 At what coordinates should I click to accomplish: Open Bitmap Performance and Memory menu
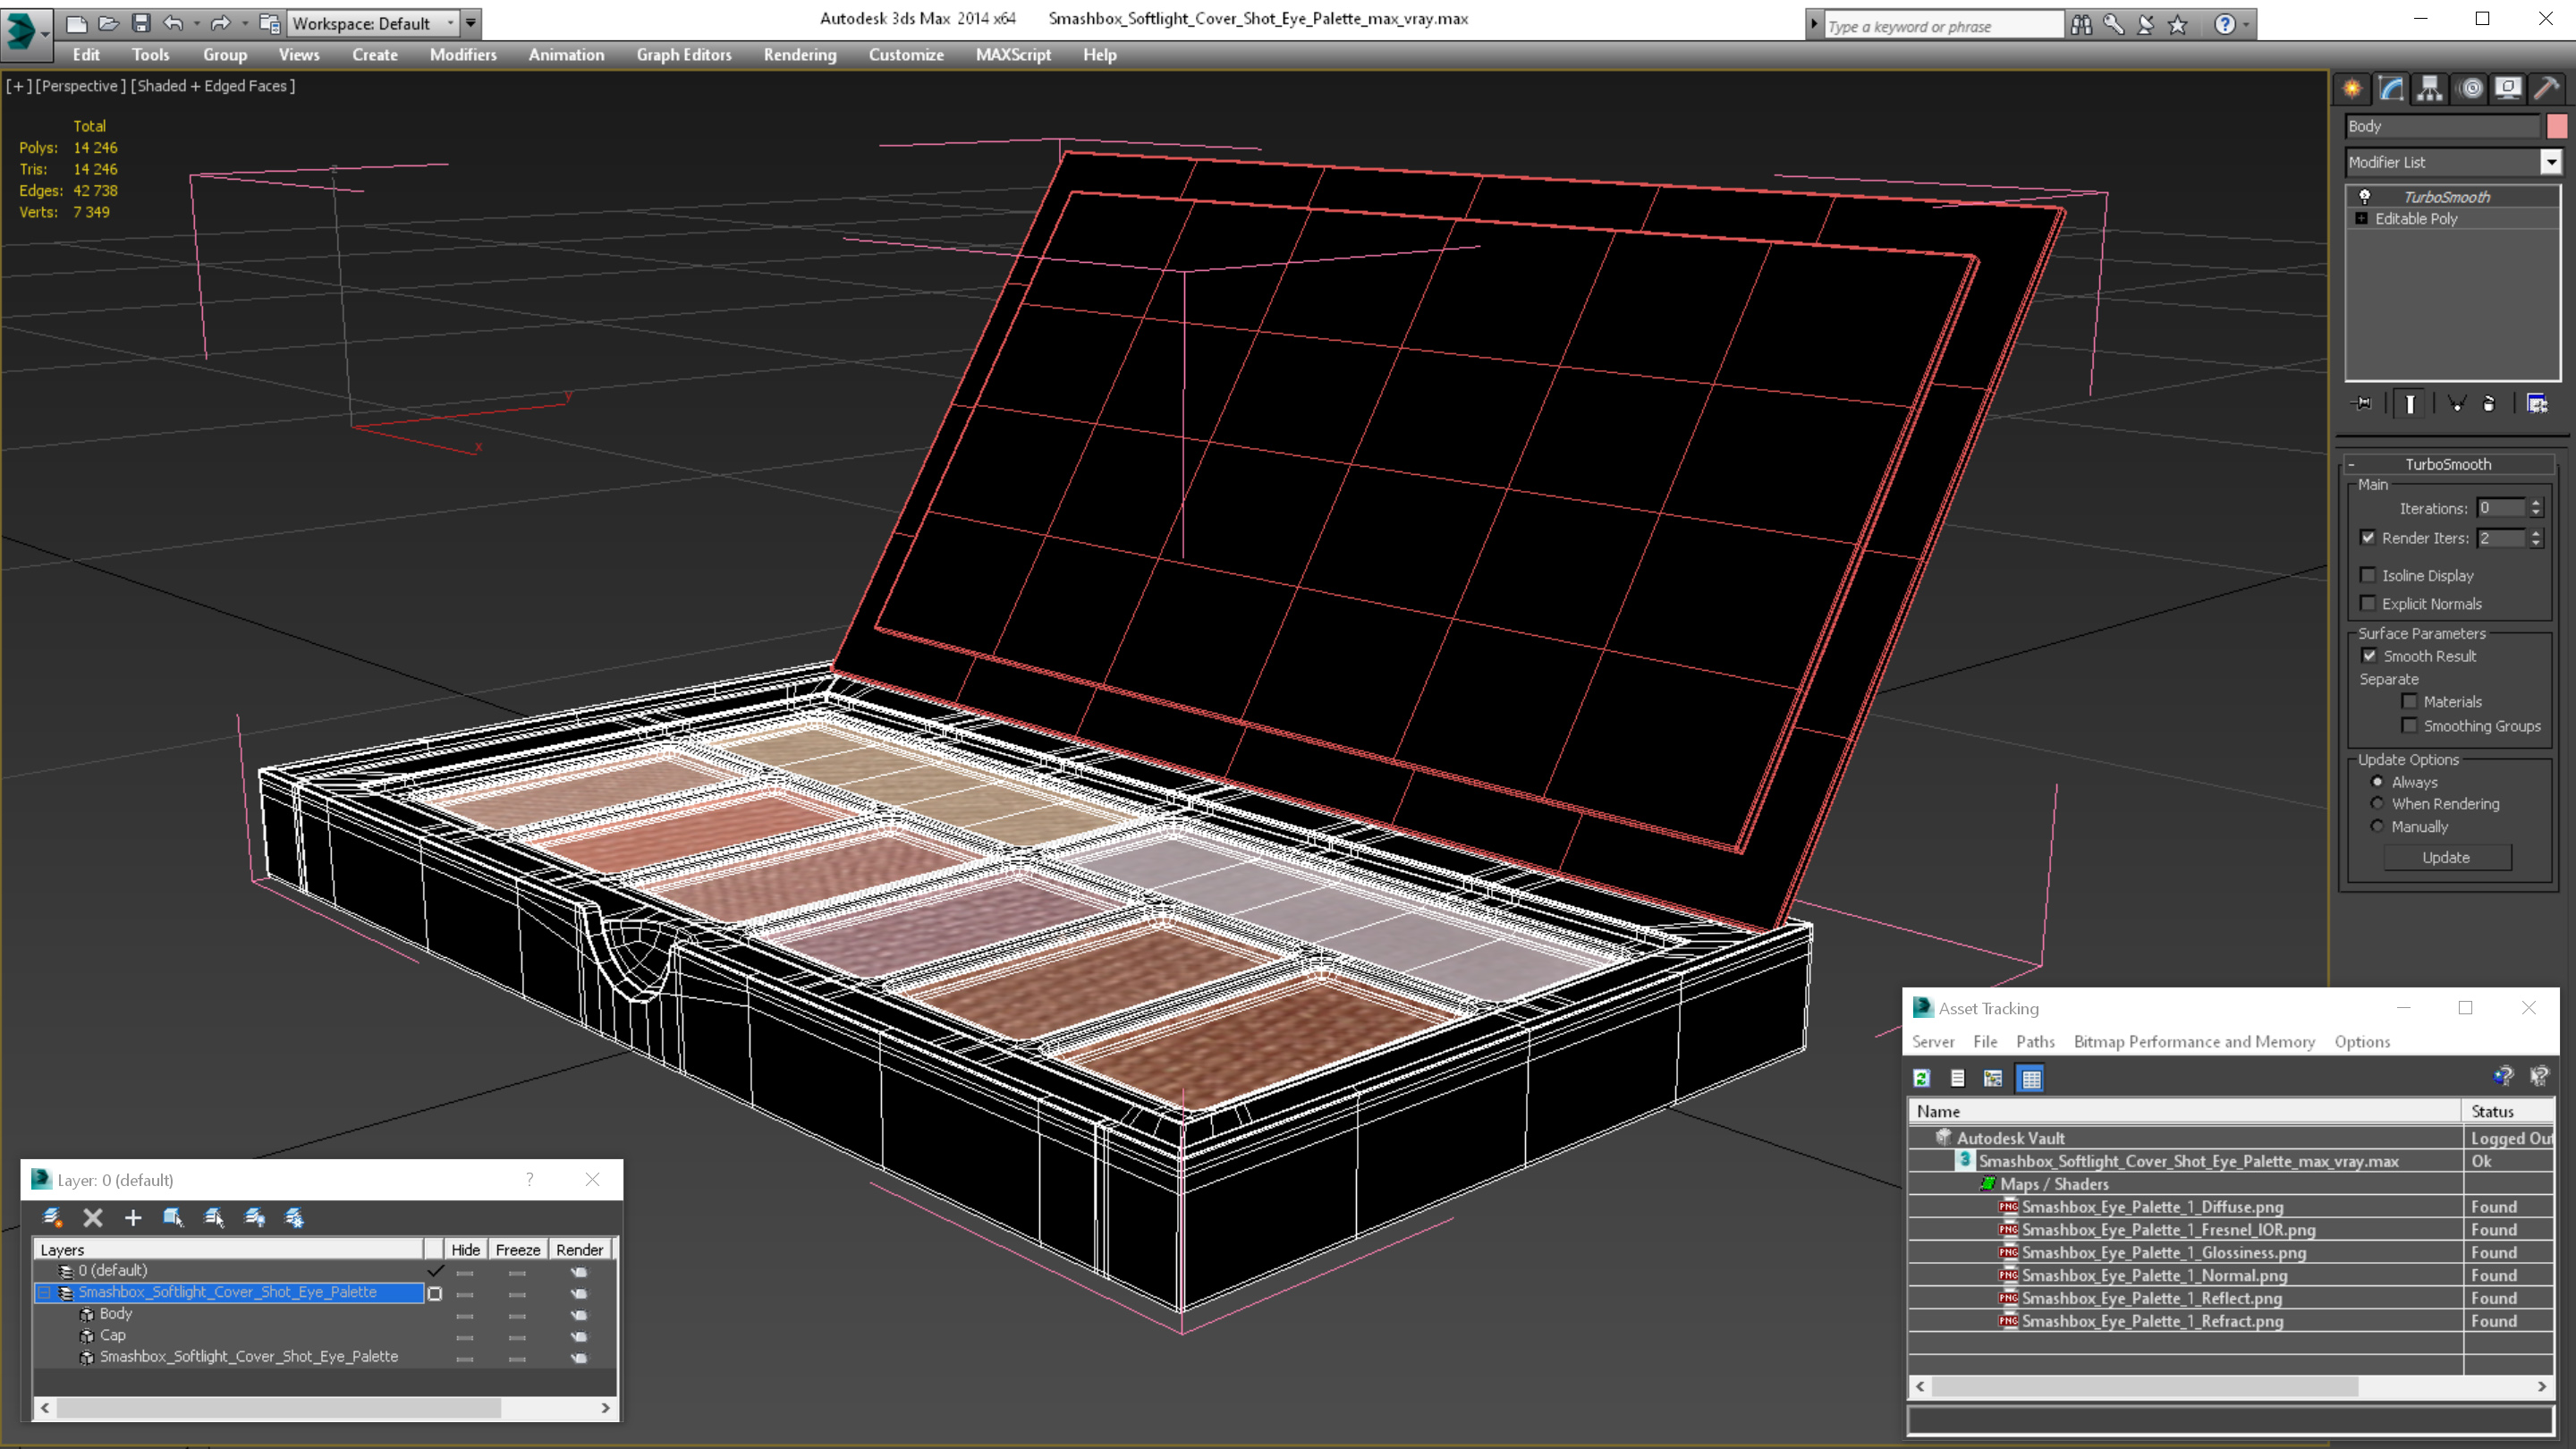coord(2194,1041)
